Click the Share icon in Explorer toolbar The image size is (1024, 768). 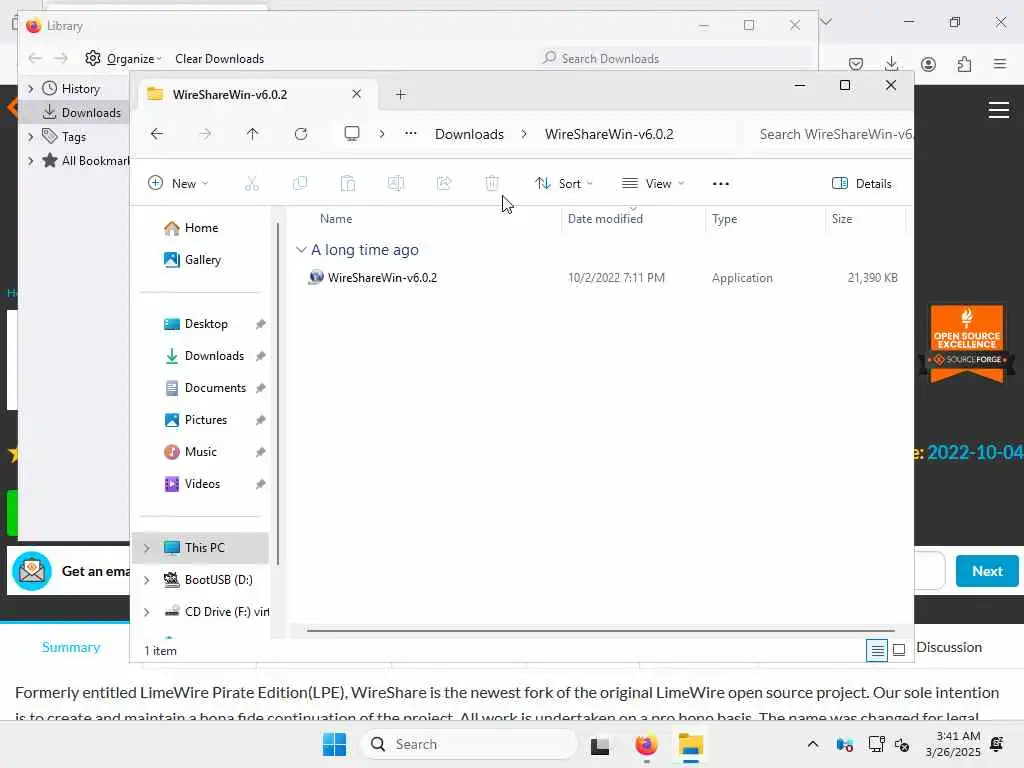444,184
